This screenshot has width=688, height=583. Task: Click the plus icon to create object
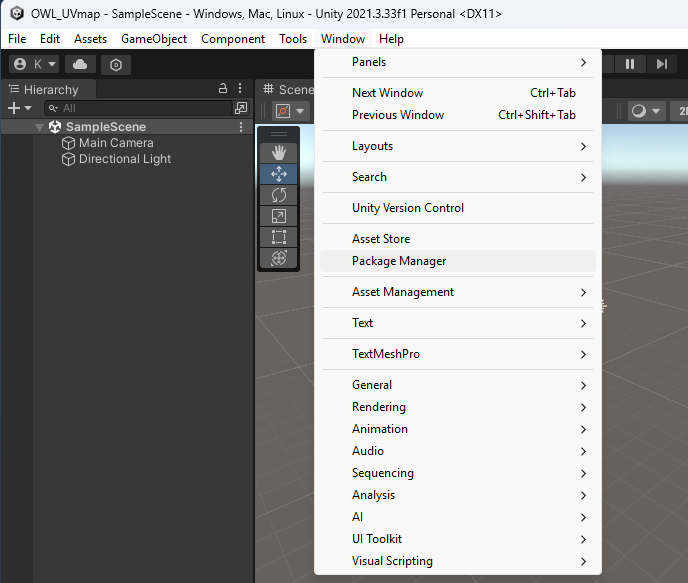[x=14, y=108]
